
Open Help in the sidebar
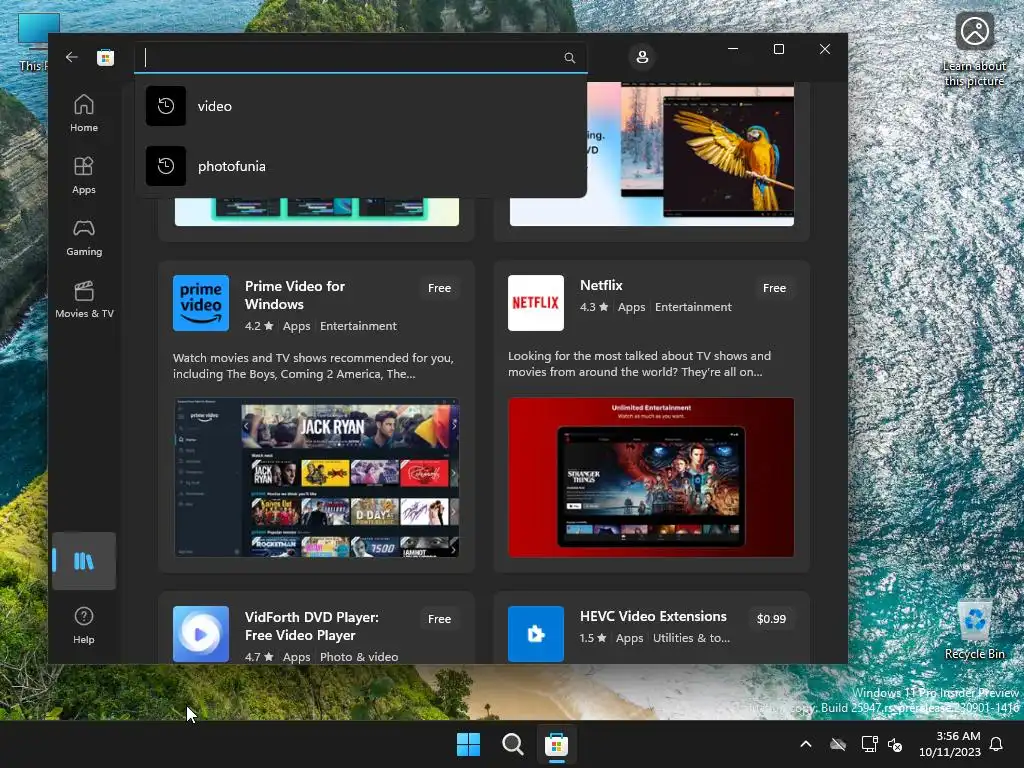[x=84, y=626]
